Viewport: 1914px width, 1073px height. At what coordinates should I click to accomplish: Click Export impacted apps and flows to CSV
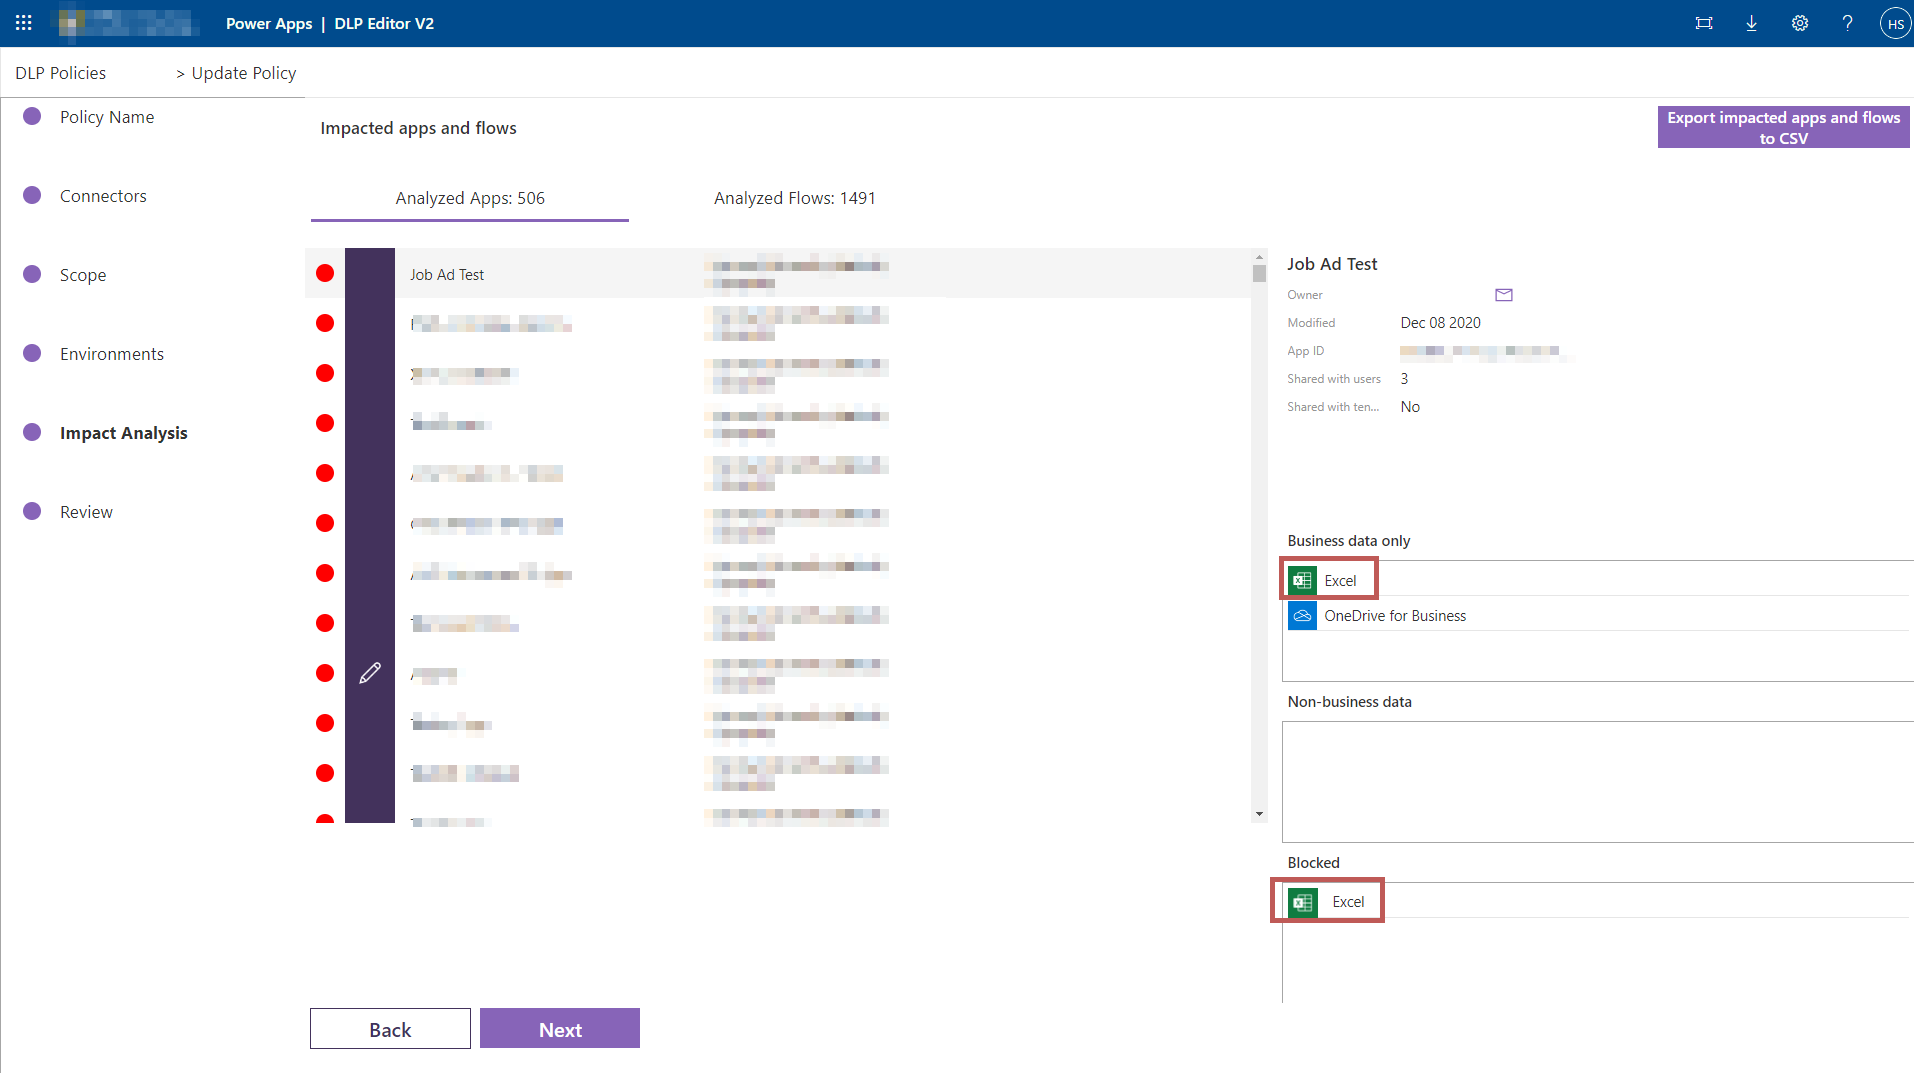[x=1783, y=127]
